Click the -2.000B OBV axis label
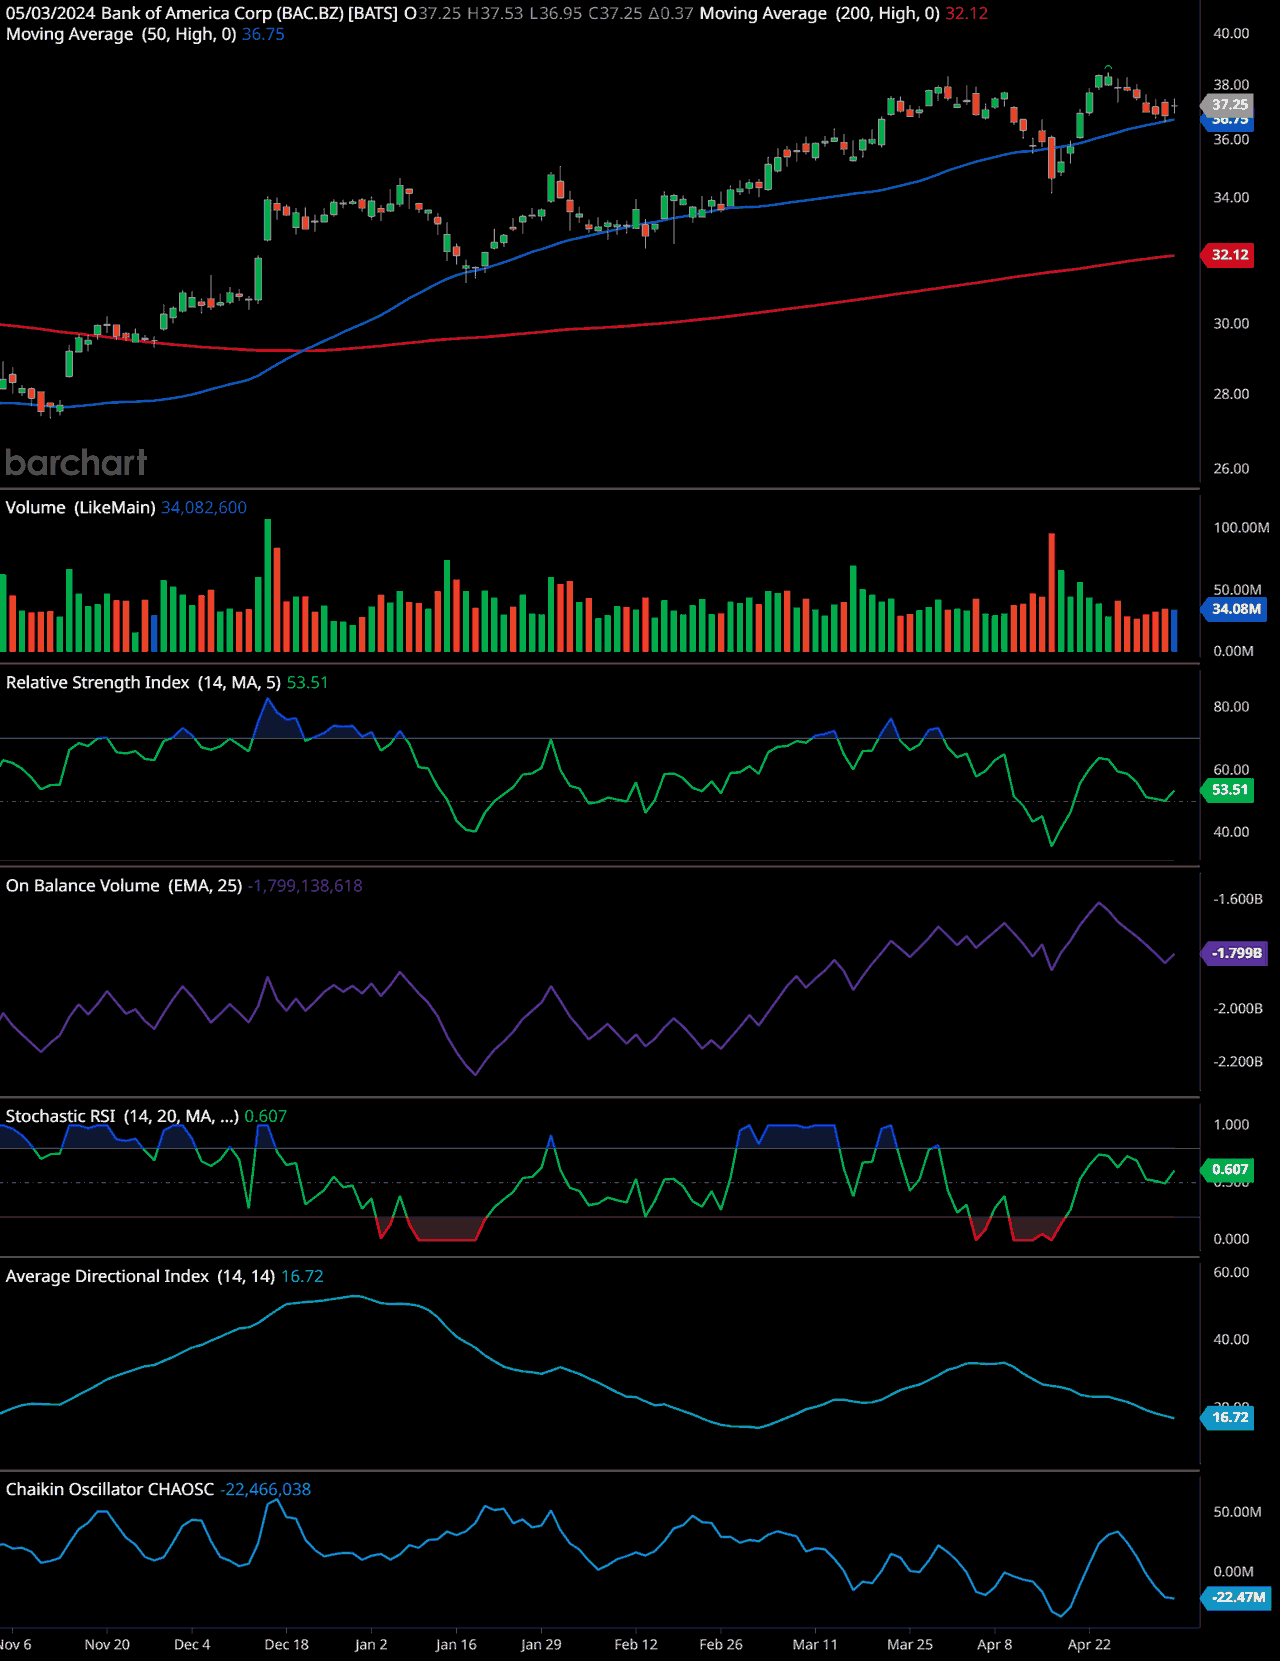1280x1661 pixels. tap(1238, 1009)
